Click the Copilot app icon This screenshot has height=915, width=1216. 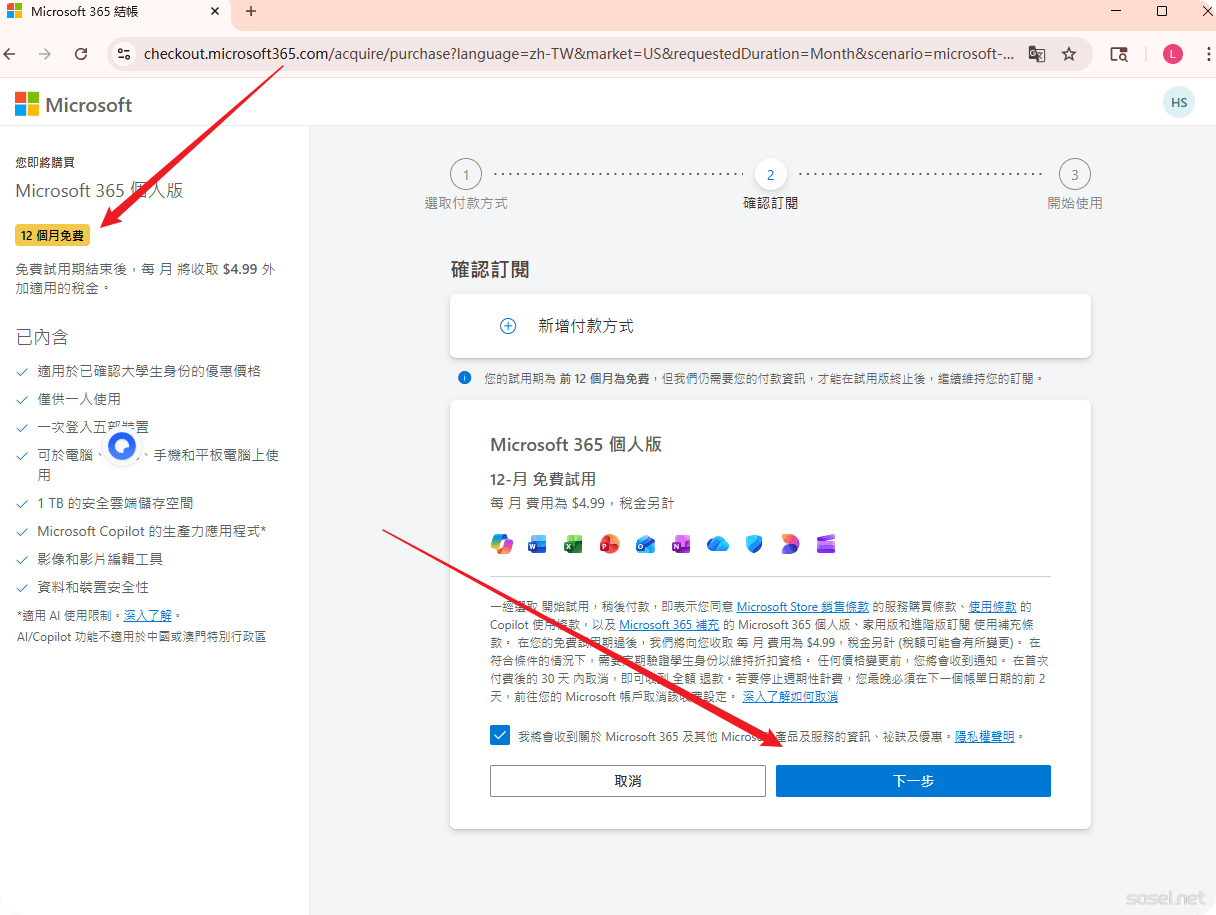click(501, 544)
